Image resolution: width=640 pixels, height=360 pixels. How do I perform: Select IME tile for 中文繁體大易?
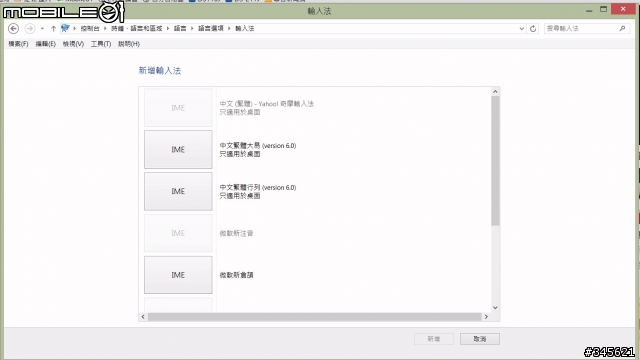pyautogui.click(x=178, y=149)
